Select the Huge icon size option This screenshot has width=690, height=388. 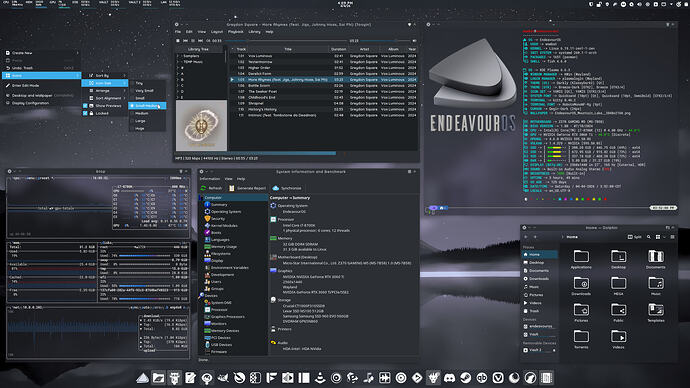[x=147, y=128]
